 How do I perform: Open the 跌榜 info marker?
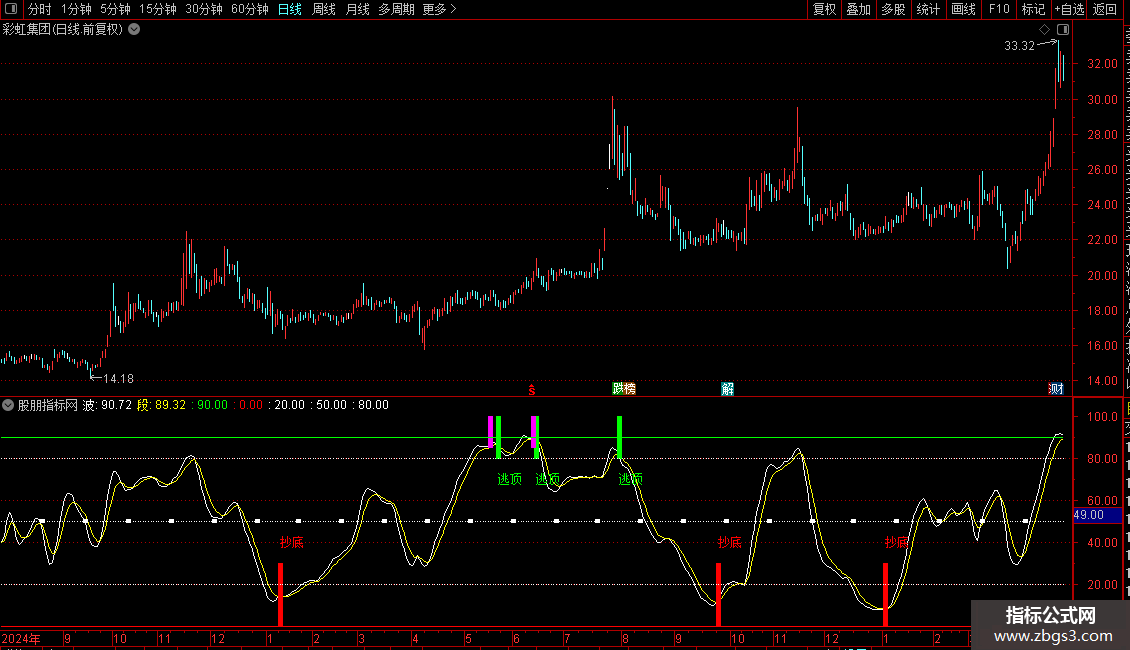(x=624, y=389)
